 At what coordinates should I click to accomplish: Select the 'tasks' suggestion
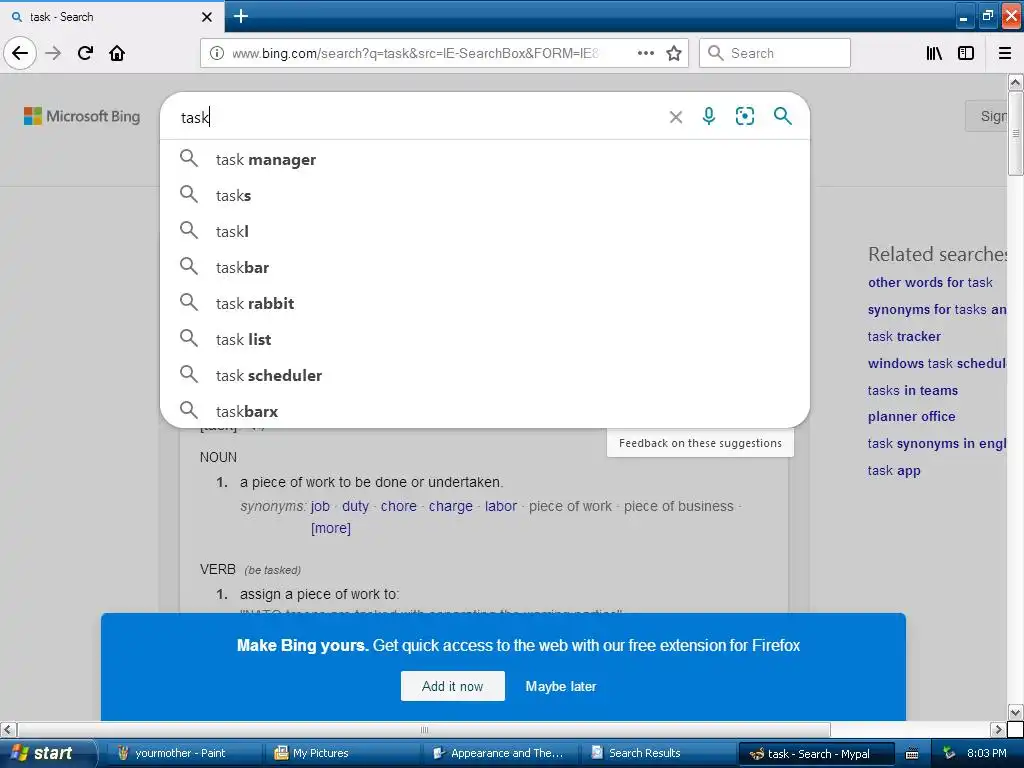[x=485, y=195]
